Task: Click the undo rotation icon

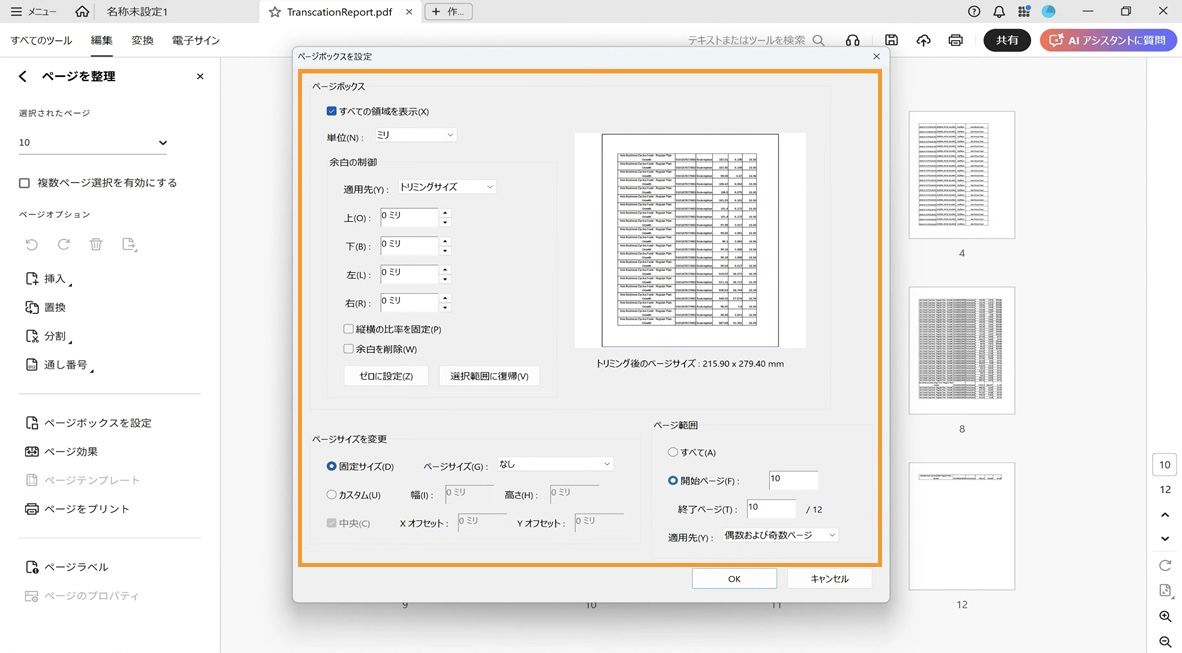Action: click(x=31, y=244)
